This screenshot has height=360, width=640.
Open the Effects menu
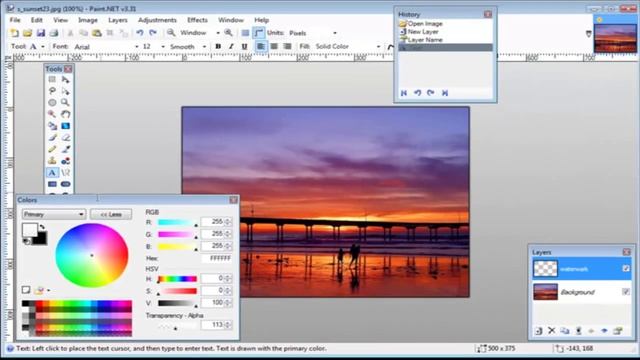tap(197, 20)
